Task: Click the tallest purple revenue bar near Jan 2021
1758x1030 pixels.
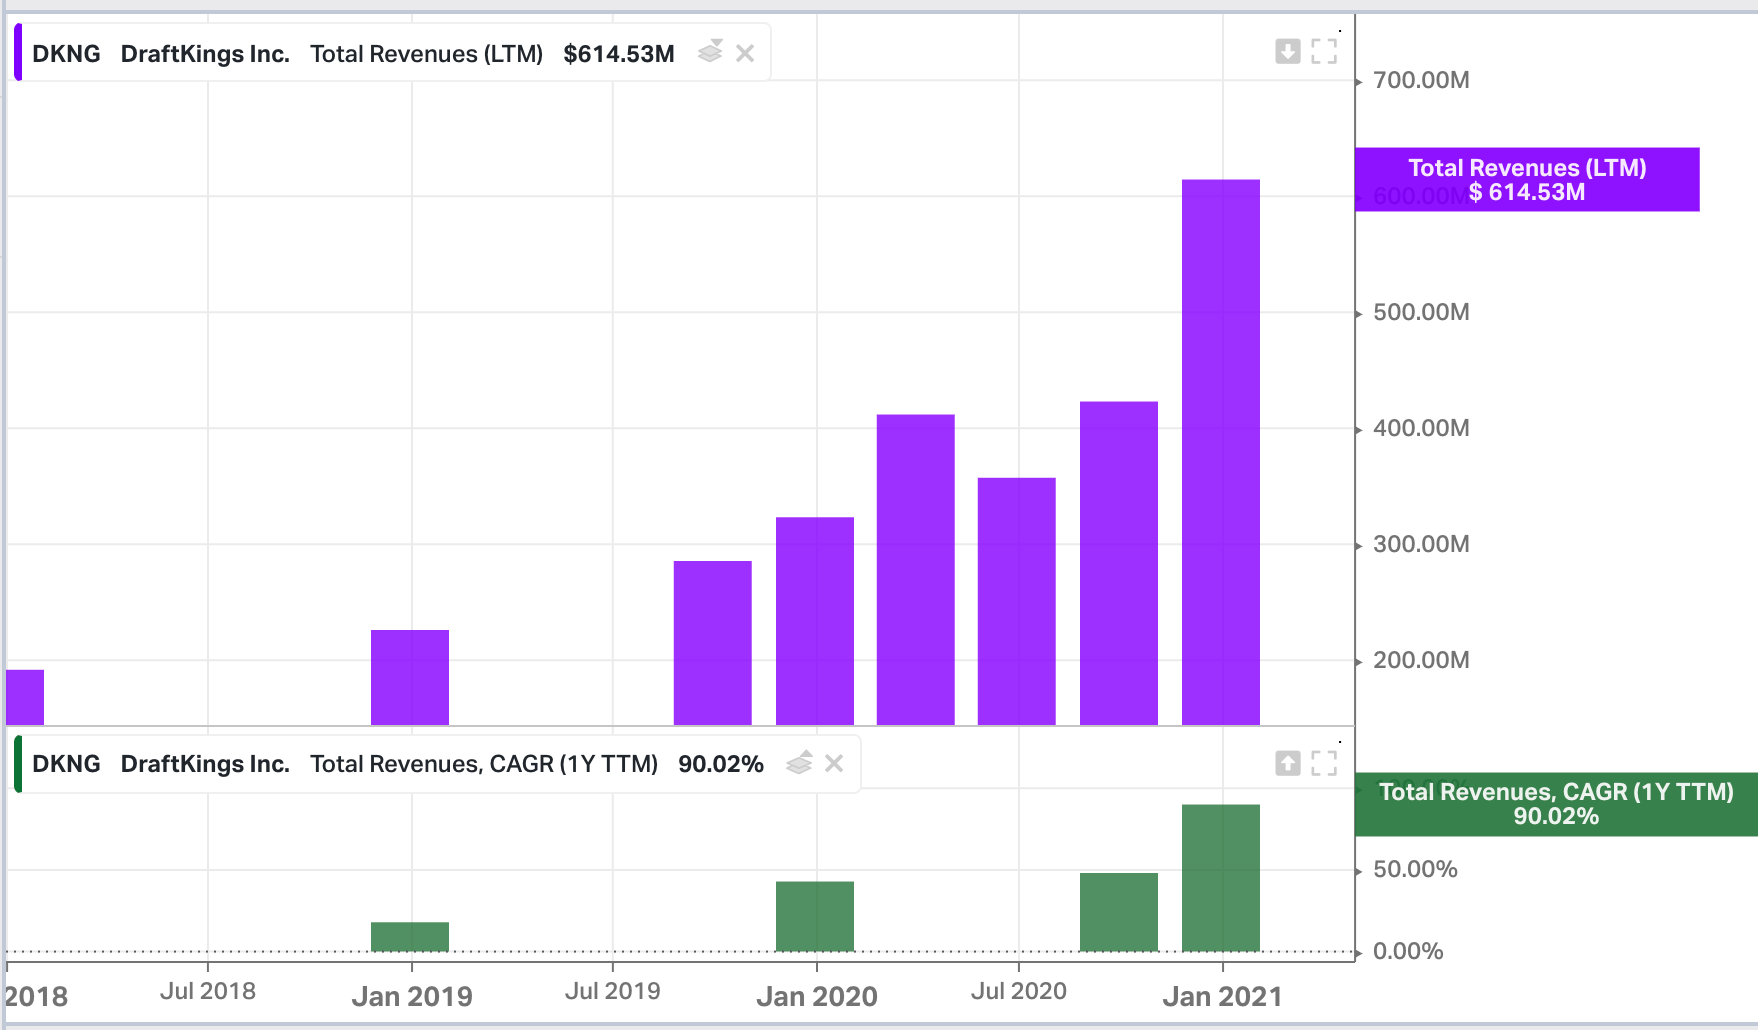Action: click(1221, 452)
